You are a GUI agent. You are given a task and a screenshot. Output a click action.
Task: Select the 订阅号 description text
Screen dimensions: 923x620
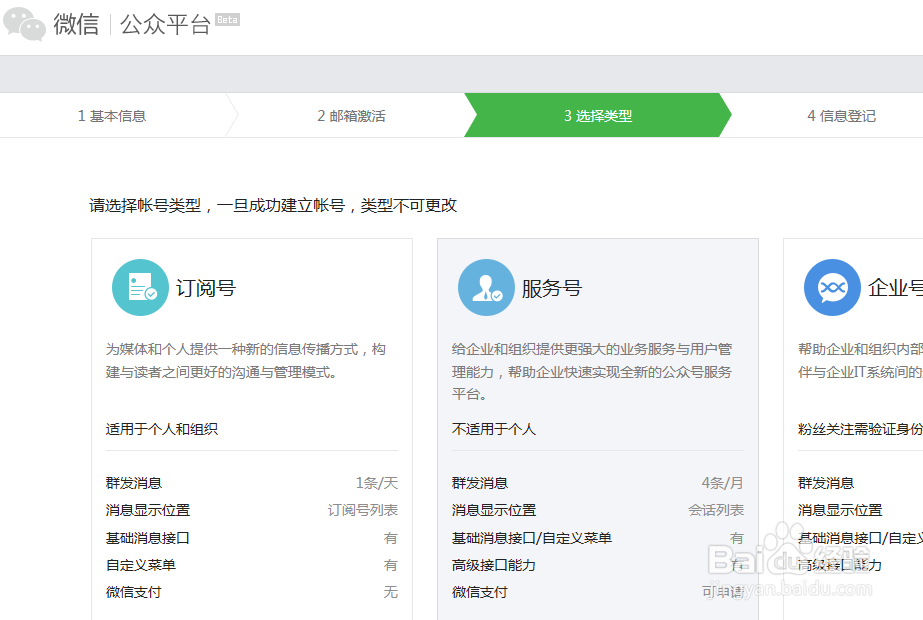(x=246, y=361)
